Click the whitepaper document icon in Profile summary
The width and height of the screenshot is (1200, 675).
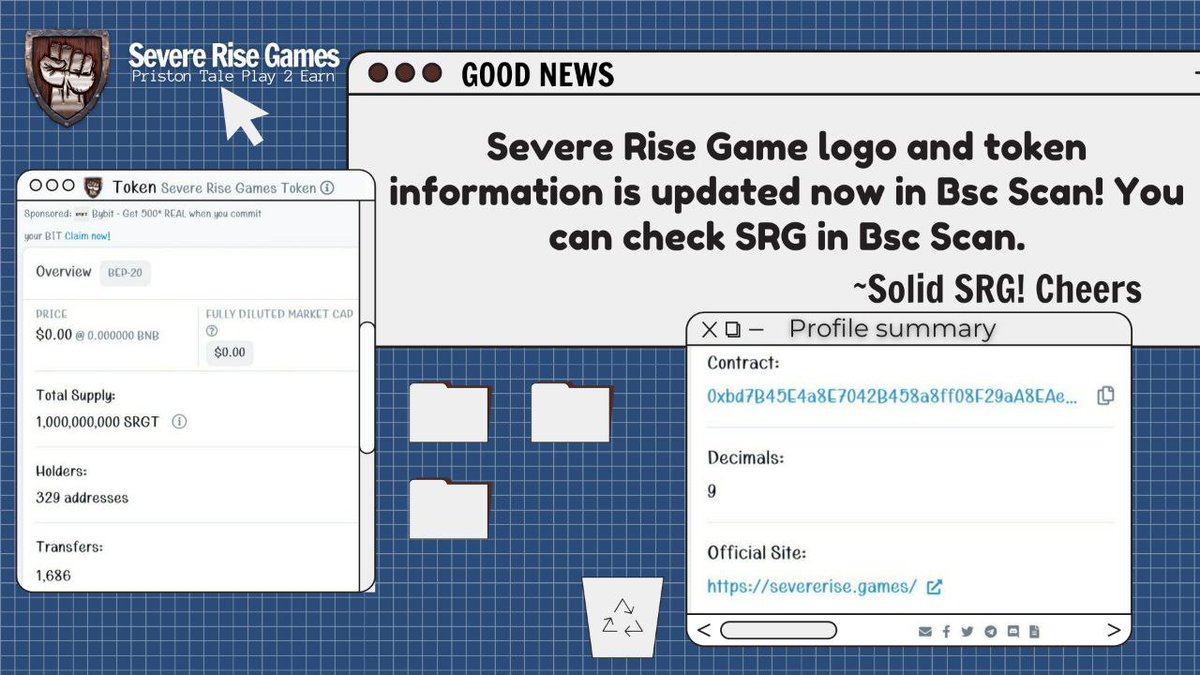pos(1034,631)
